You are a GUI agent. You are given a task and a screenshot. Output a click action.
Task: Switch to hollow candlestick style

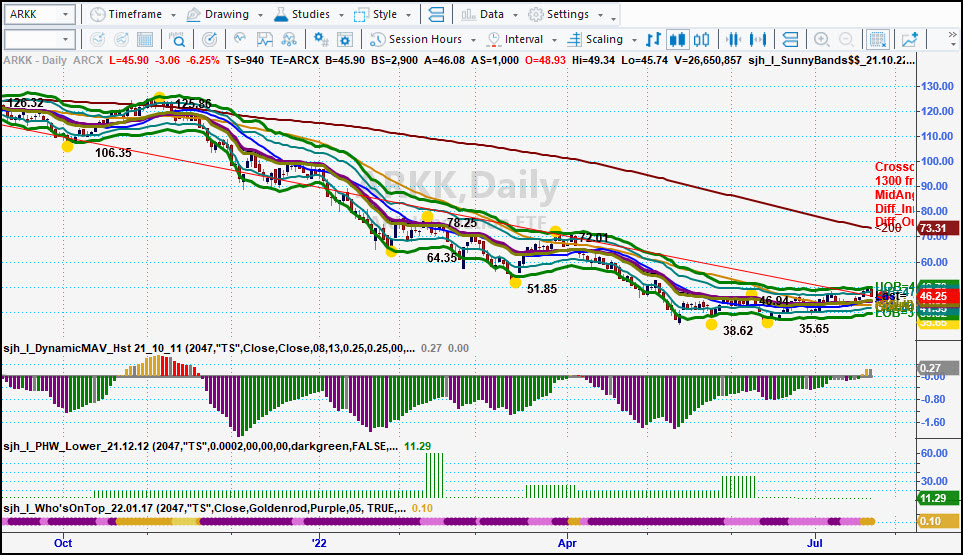point(701,39)
